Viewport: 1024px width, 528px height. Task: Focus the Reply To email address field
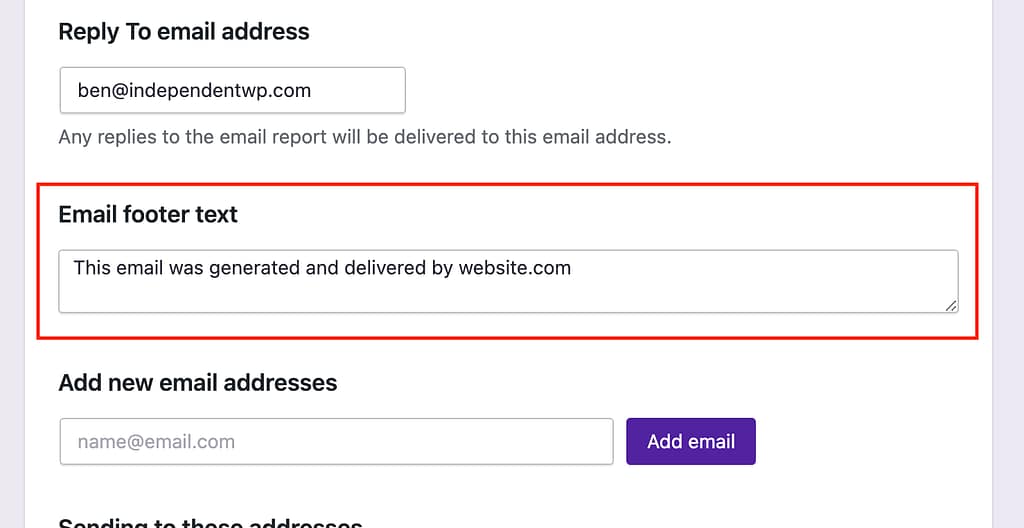232,90
